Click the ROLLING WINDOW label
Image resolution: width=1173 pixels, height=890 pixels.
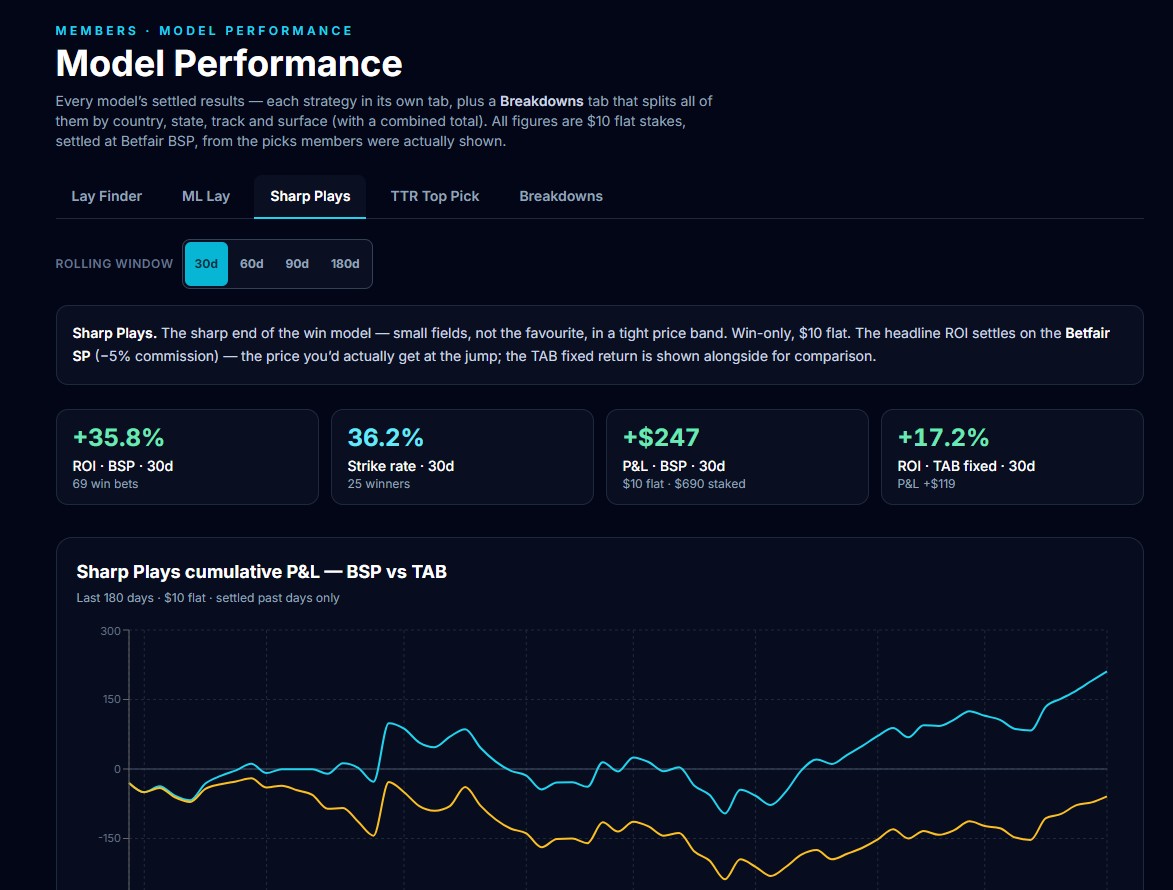(114, 264)
